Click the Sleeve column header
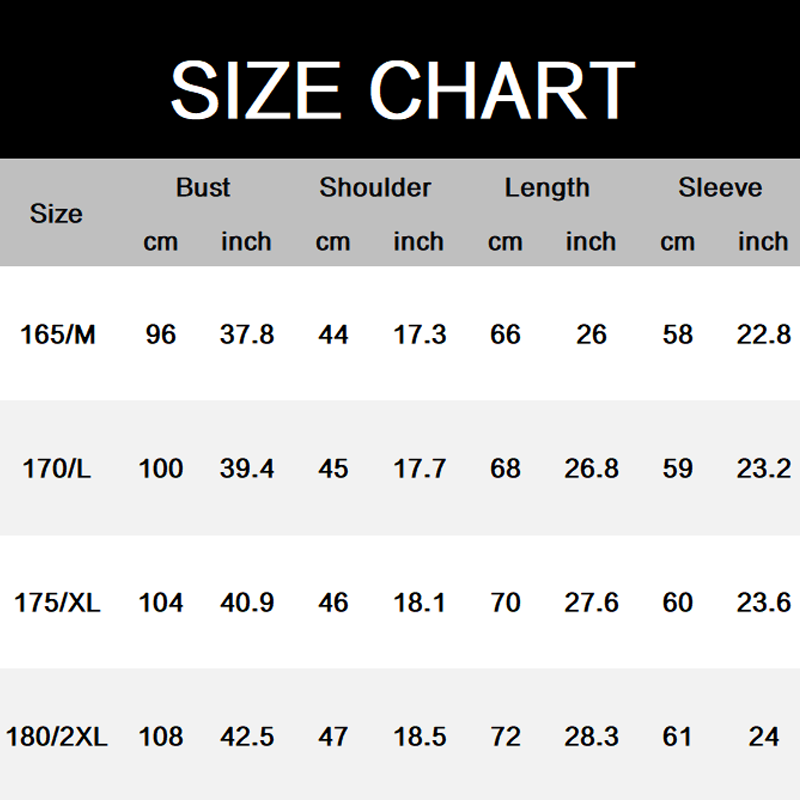The width and height of the screenshot is (800, 800). pyautogui.click(x=720, y=188)
